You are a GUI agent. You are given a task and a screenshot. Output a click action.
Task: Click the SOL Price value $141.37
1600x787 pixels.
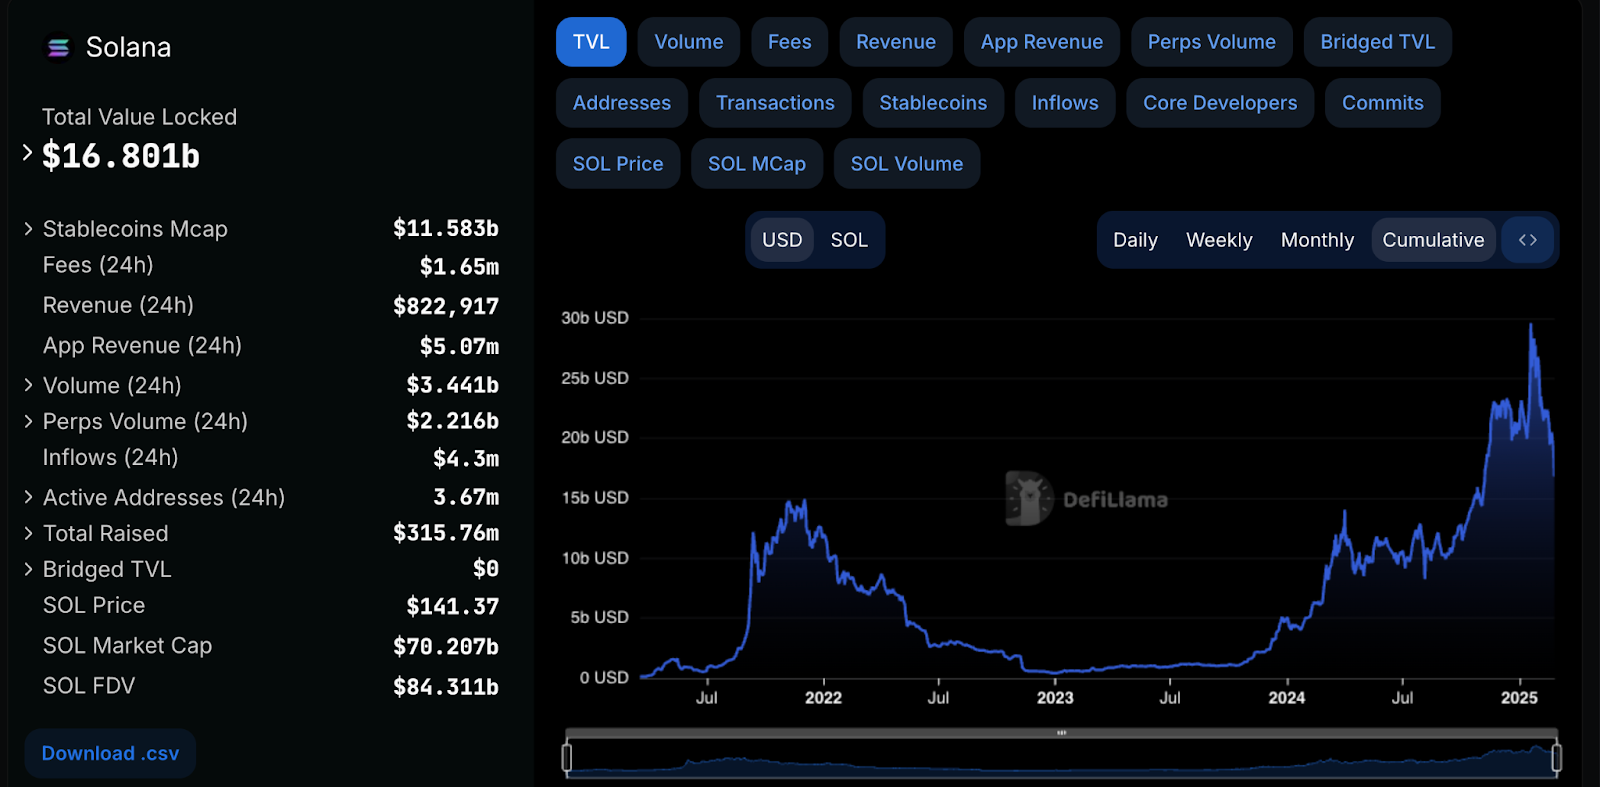coord(453,606)
